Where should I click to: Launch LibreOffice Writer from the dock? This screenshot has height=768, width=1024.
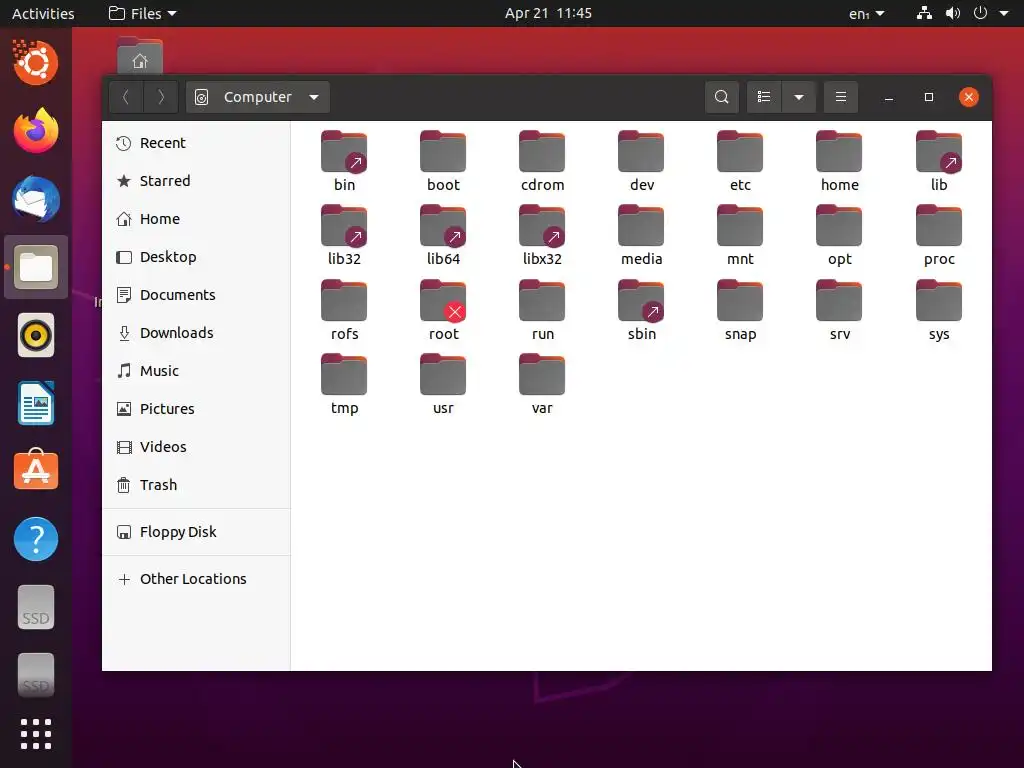click(36, 403)
